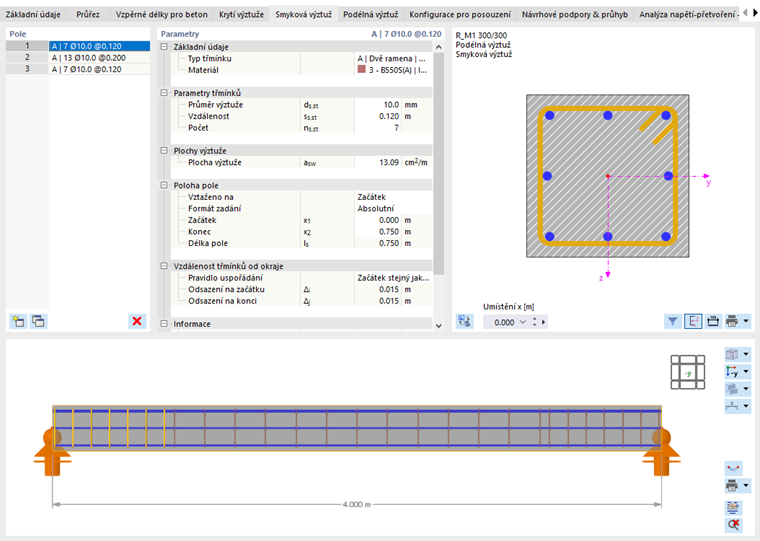Copy the selected reinforcement span
This screenshot has height=541, width=760.
click(38, 321)
